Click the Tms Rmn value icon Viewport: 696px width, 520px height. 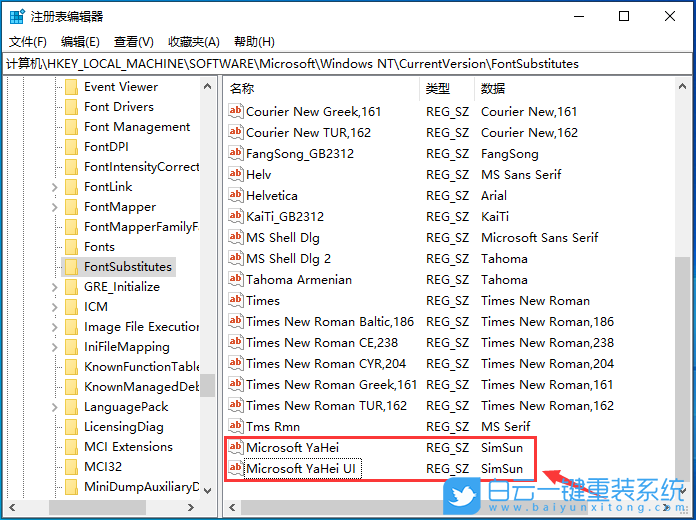tap(236, 427)
